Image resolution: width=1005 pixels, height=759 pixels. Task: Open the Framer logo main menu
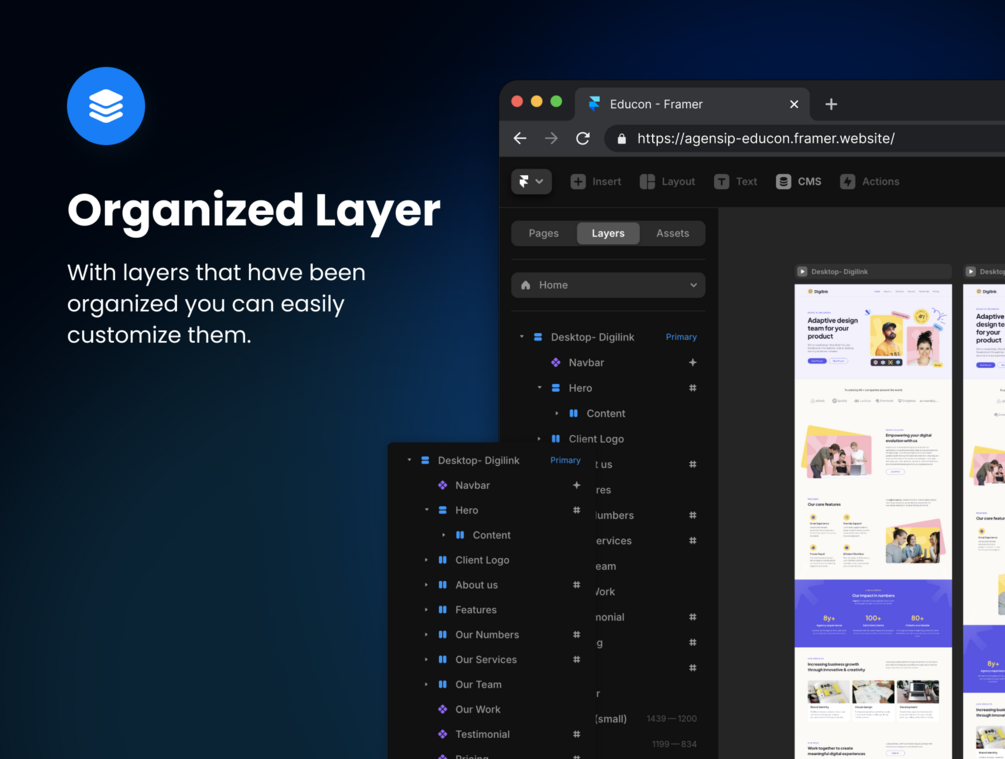[531, 181]
